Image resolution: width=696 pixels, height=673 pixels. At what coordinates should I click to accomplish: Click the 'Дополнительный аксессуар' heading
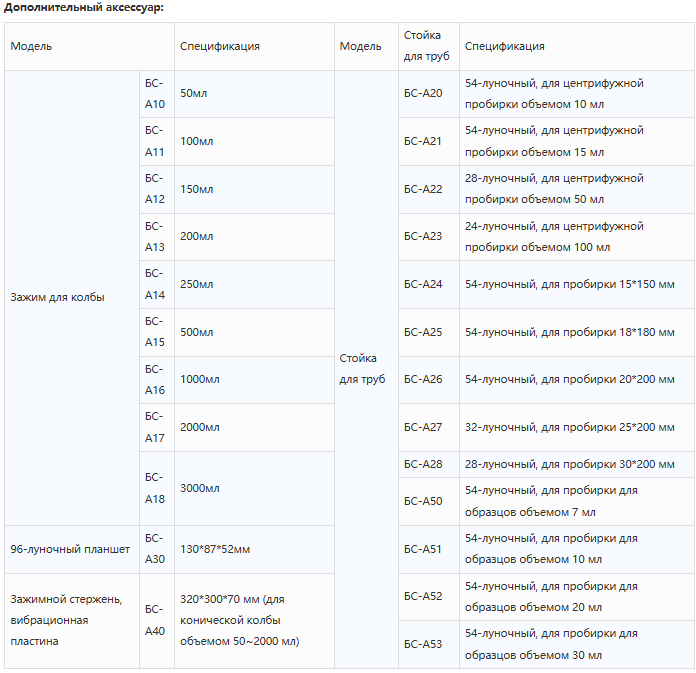coord(84,8)
